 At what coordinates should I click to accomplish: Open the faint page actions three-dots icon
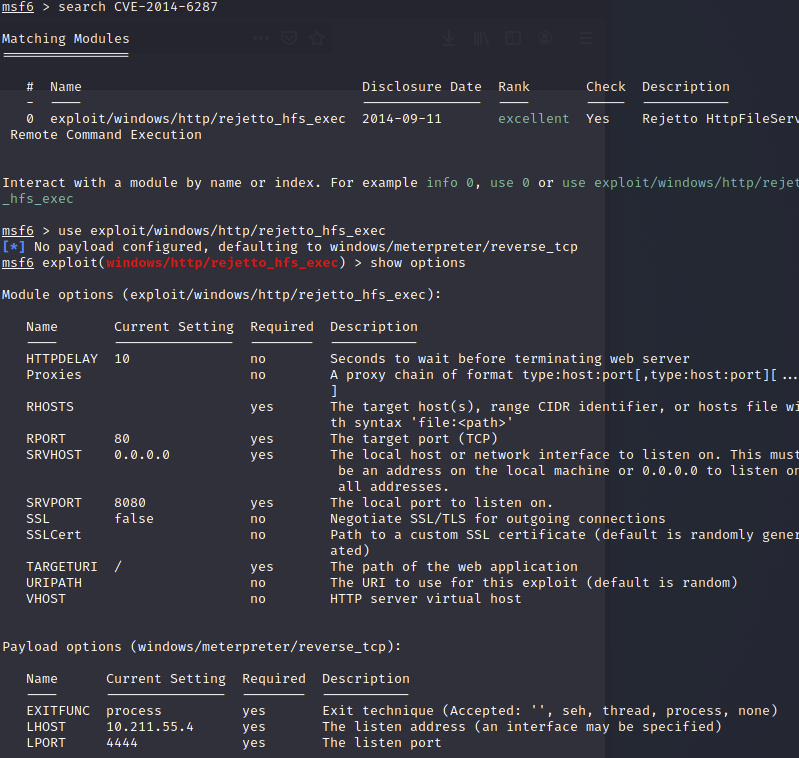click(261, 38)
